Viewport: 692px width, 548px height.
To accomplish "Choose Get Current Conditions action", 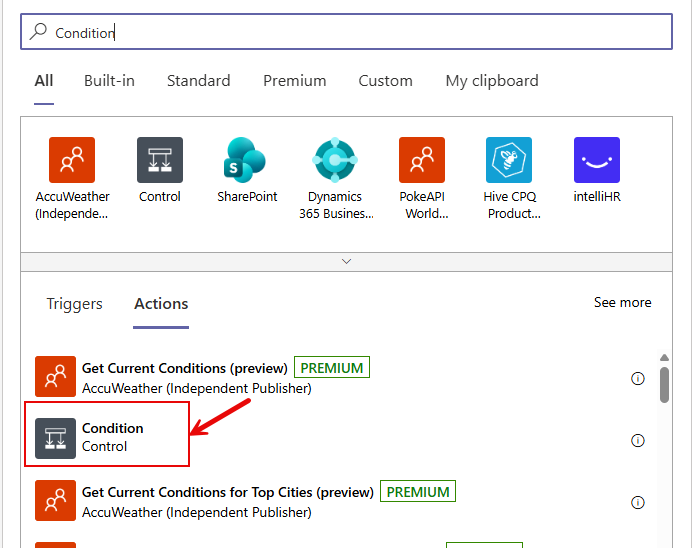I will [185, 368].
